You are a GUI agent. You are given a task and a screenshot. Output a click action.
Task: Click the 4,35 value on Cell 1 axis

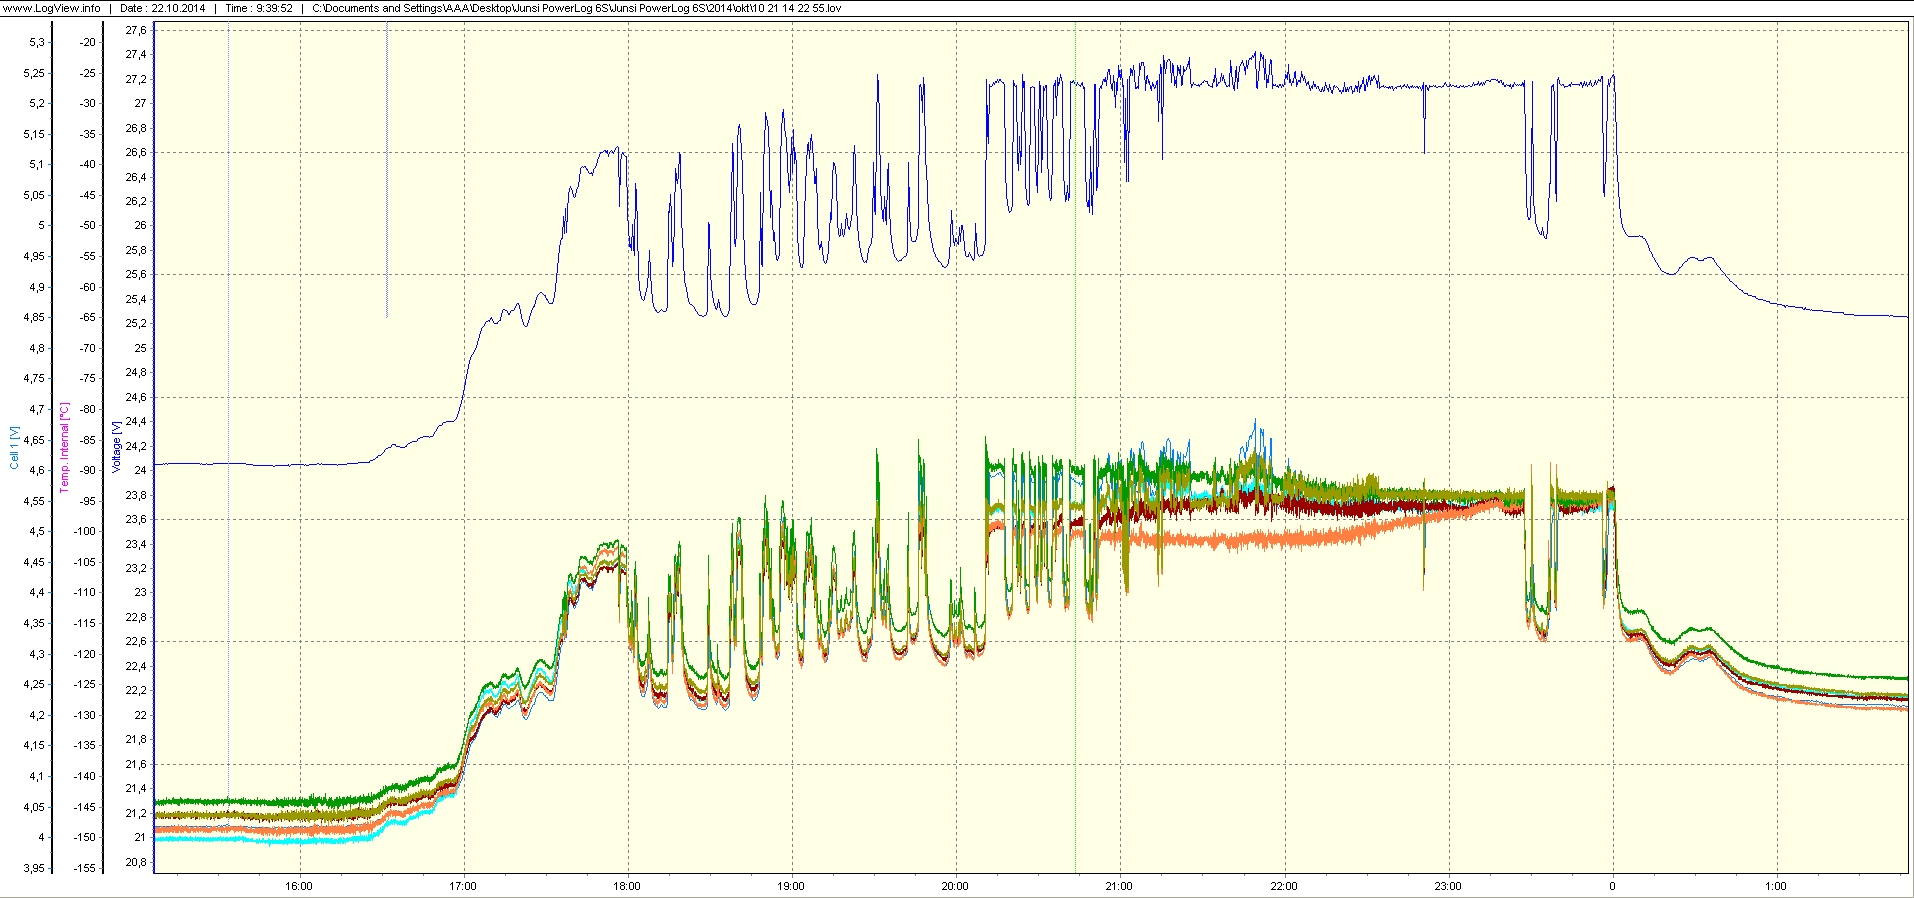pos(34,623)
